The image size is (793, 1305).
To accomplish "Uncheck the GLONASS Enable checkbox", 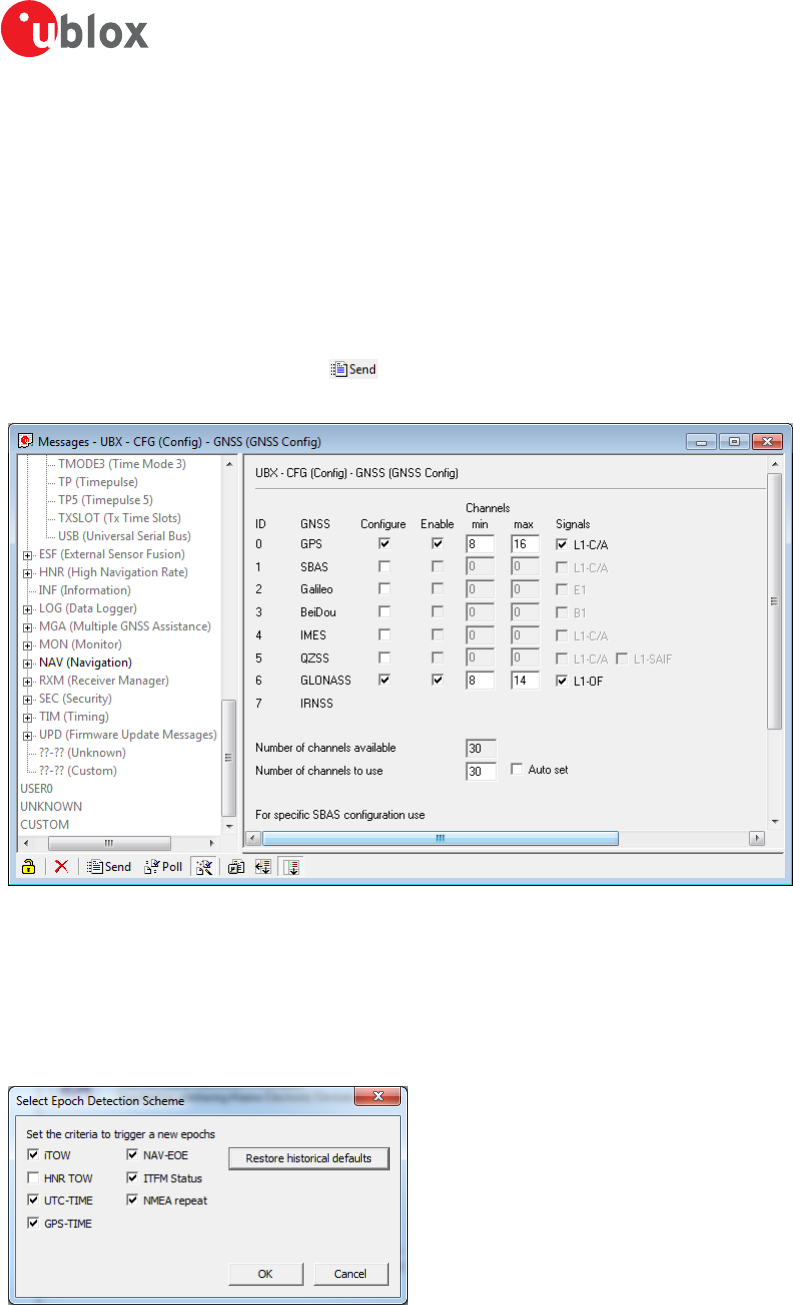I will (x=437, y=680).
